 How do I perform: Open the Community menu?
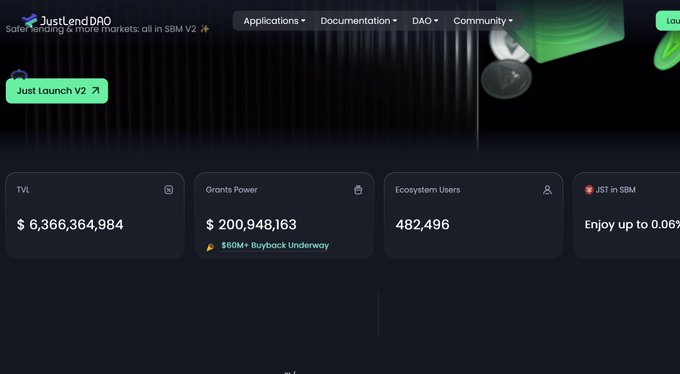[483, 21]
